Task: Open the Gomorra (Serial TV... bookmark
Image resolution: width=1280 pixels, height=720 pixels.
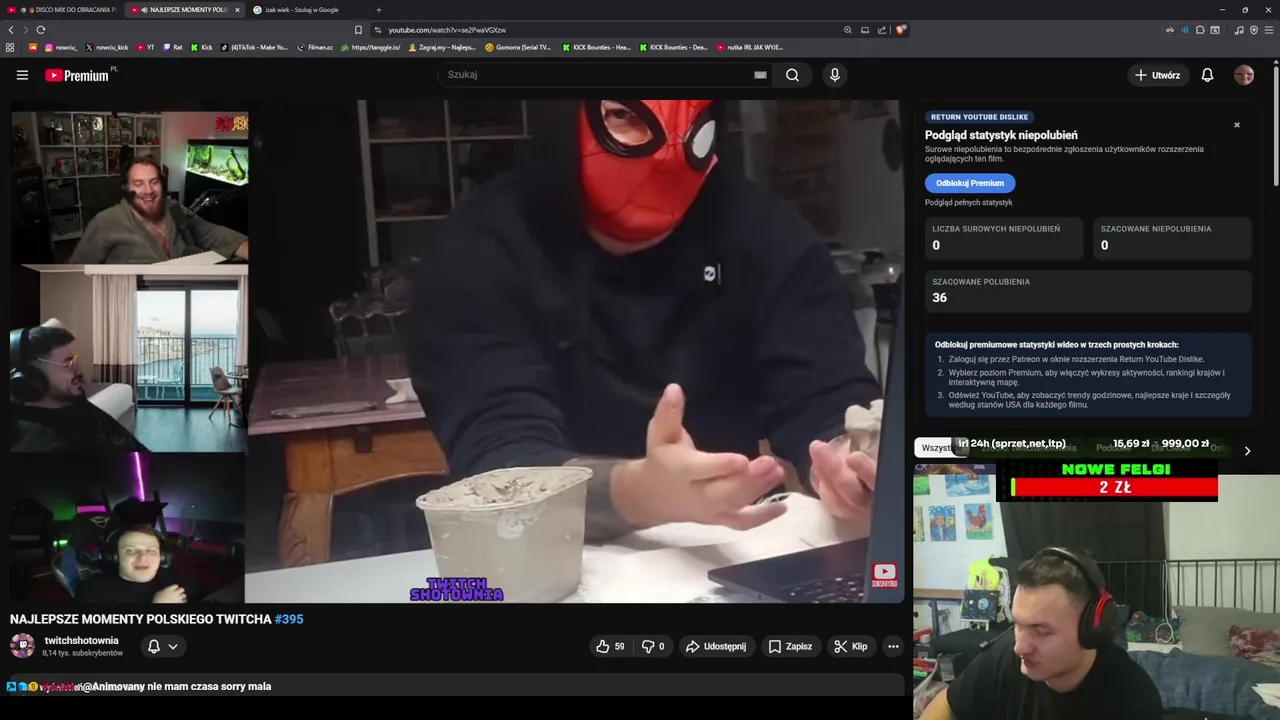Action: click(x=518, y=47)
